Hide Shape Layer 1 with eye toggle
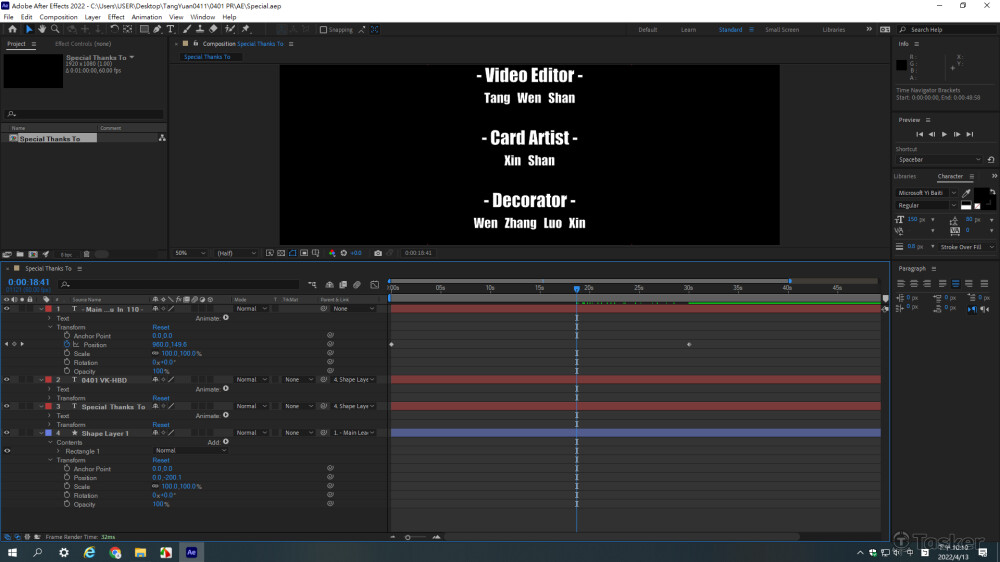Image resolution: width=1000 pixels, height=562 pixels. pyautogui.click(x=6, y=433)
